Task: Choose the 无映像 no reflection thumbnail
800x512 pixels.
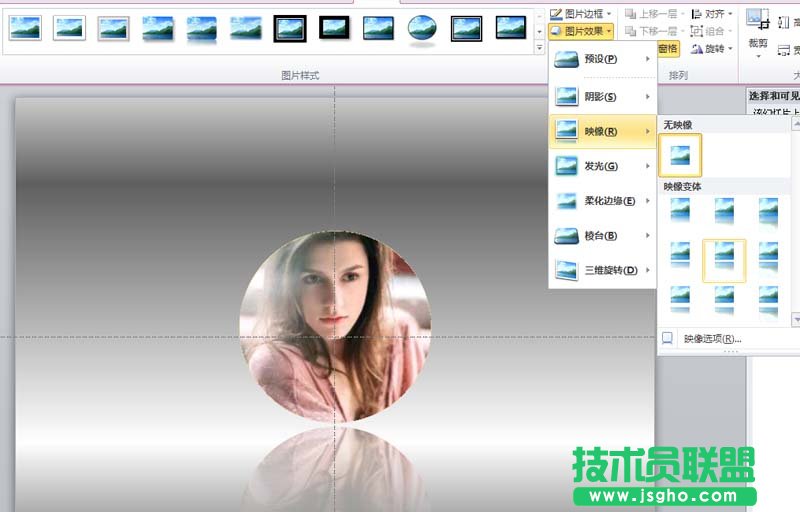Action: coord(680,155)
